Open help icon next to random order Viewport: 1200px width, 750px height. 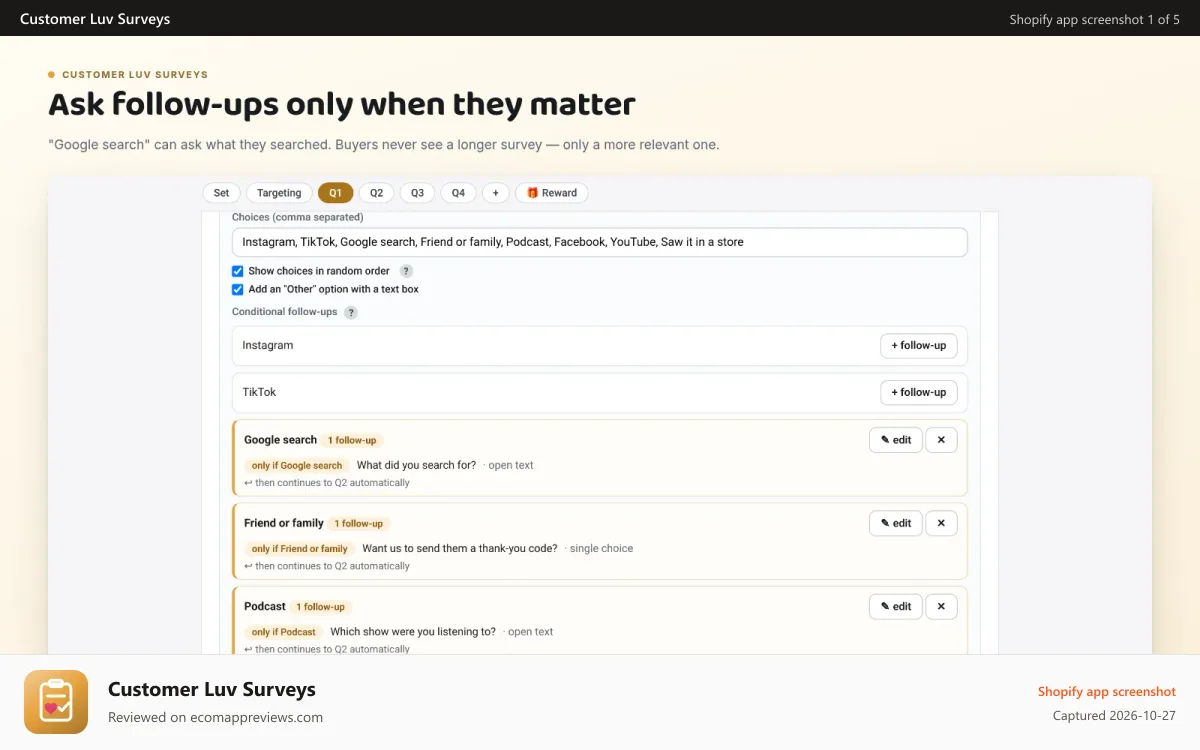[x=406, y=271]
